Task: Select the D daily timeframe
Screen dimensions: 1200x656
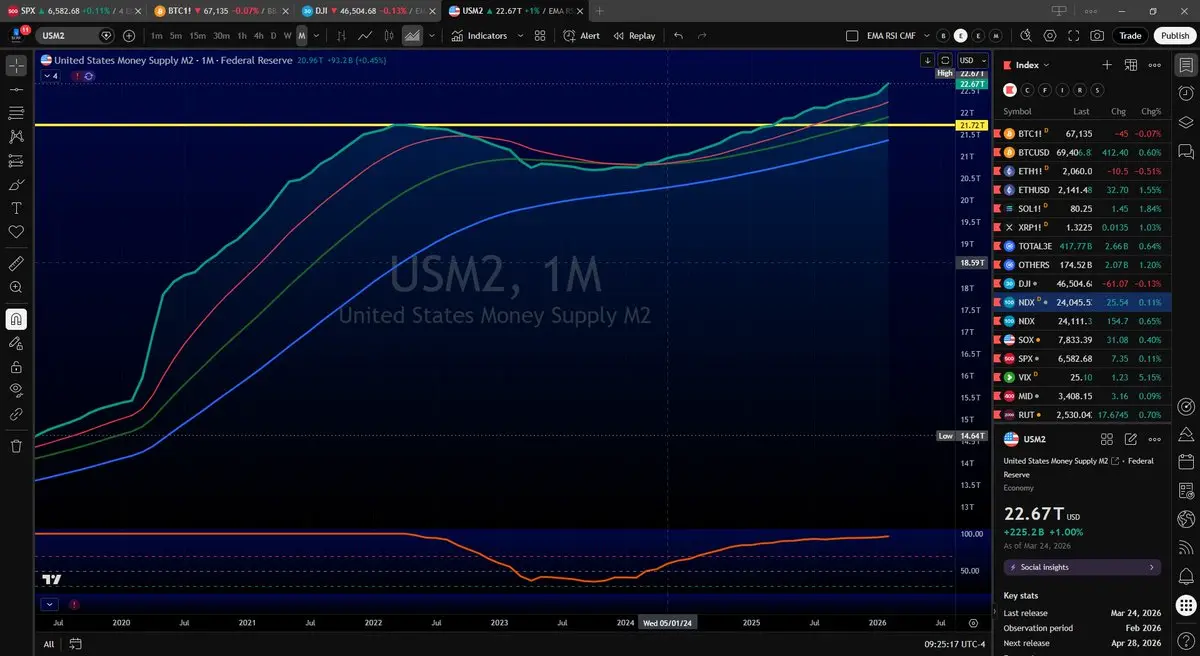Action: click(x=273, y=35)
